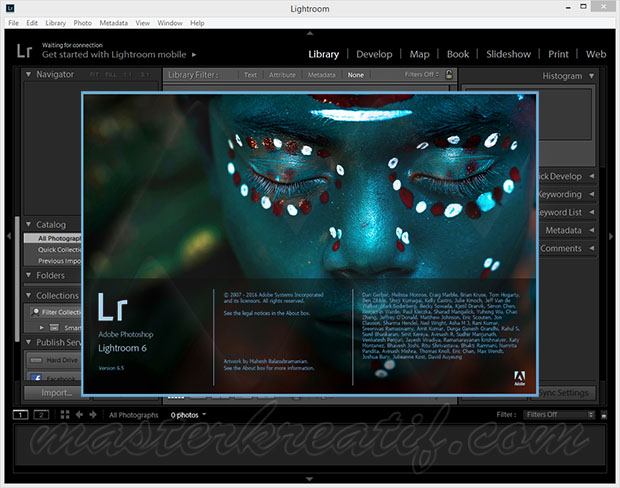Viewport: 620px width, 488px height.
Task: Collapse the Histogram panel
Action: [592, 76]
